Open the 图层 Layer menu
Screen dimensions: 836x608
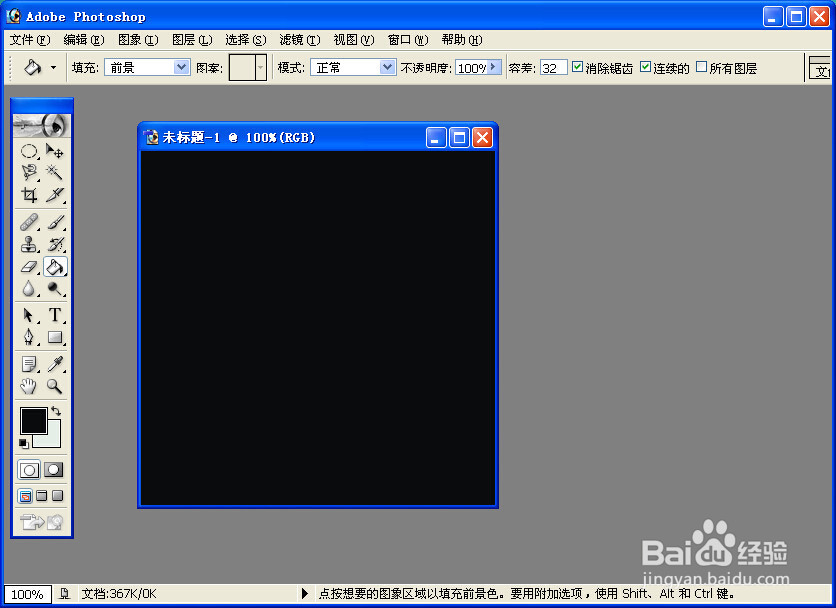tap(192, 40)
